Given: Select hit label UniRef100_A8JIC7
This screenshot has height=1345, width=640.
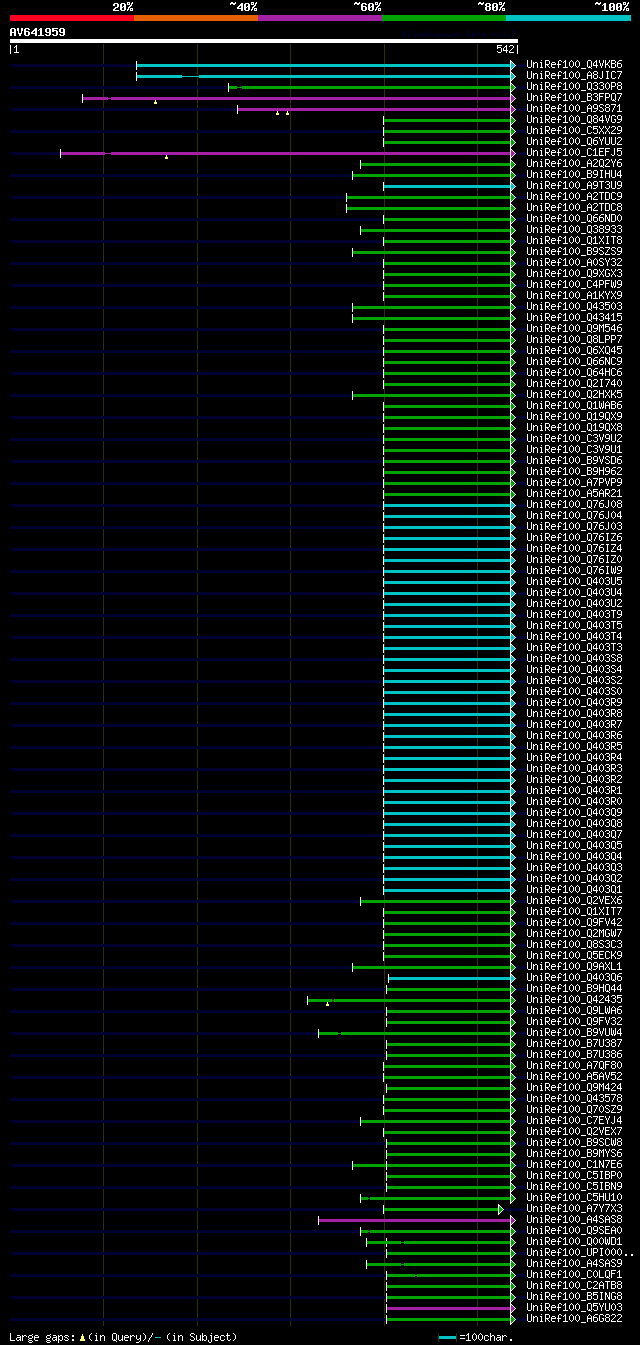Looking at the screenshot, I should tap(574, 76).
